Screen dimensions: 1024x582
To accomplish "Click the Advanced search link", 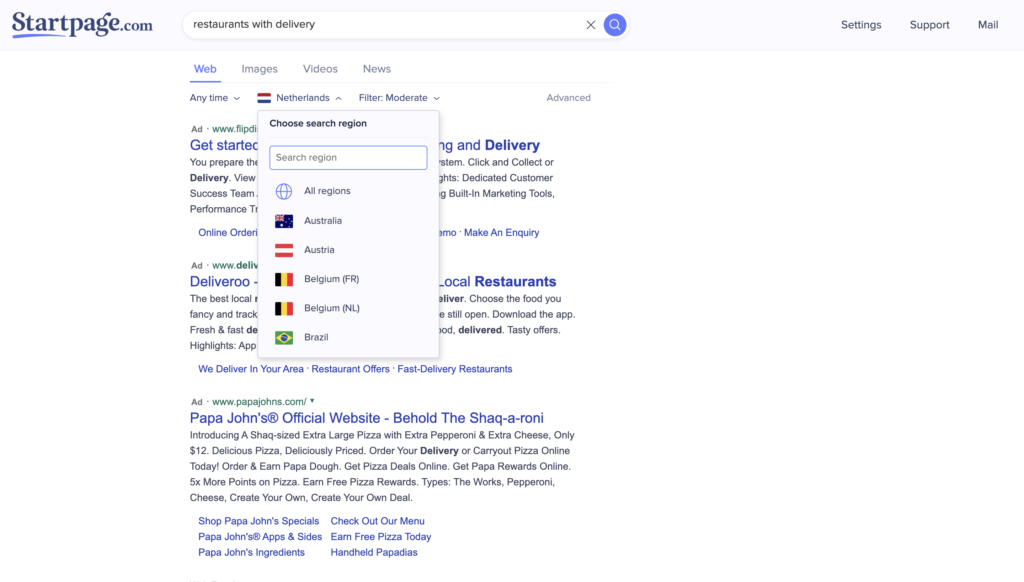I will (568, 98).
